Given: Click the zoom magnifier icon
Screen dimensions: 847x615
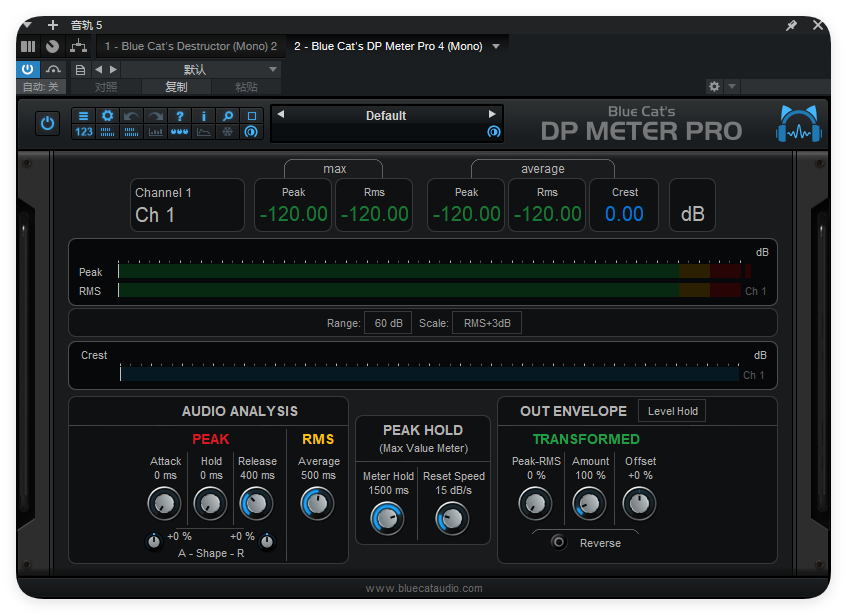Looking at the screenshot, I should click(x=227, y=116).
